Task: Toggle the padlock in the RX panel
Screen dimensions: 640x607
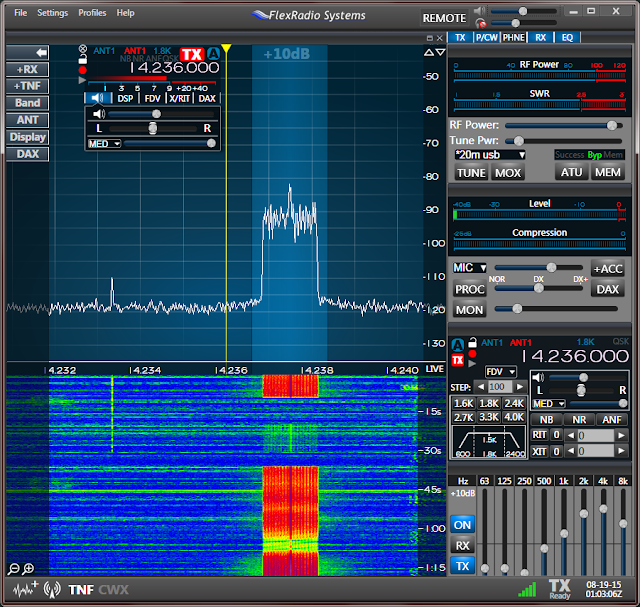Action: tap(472, 342)
